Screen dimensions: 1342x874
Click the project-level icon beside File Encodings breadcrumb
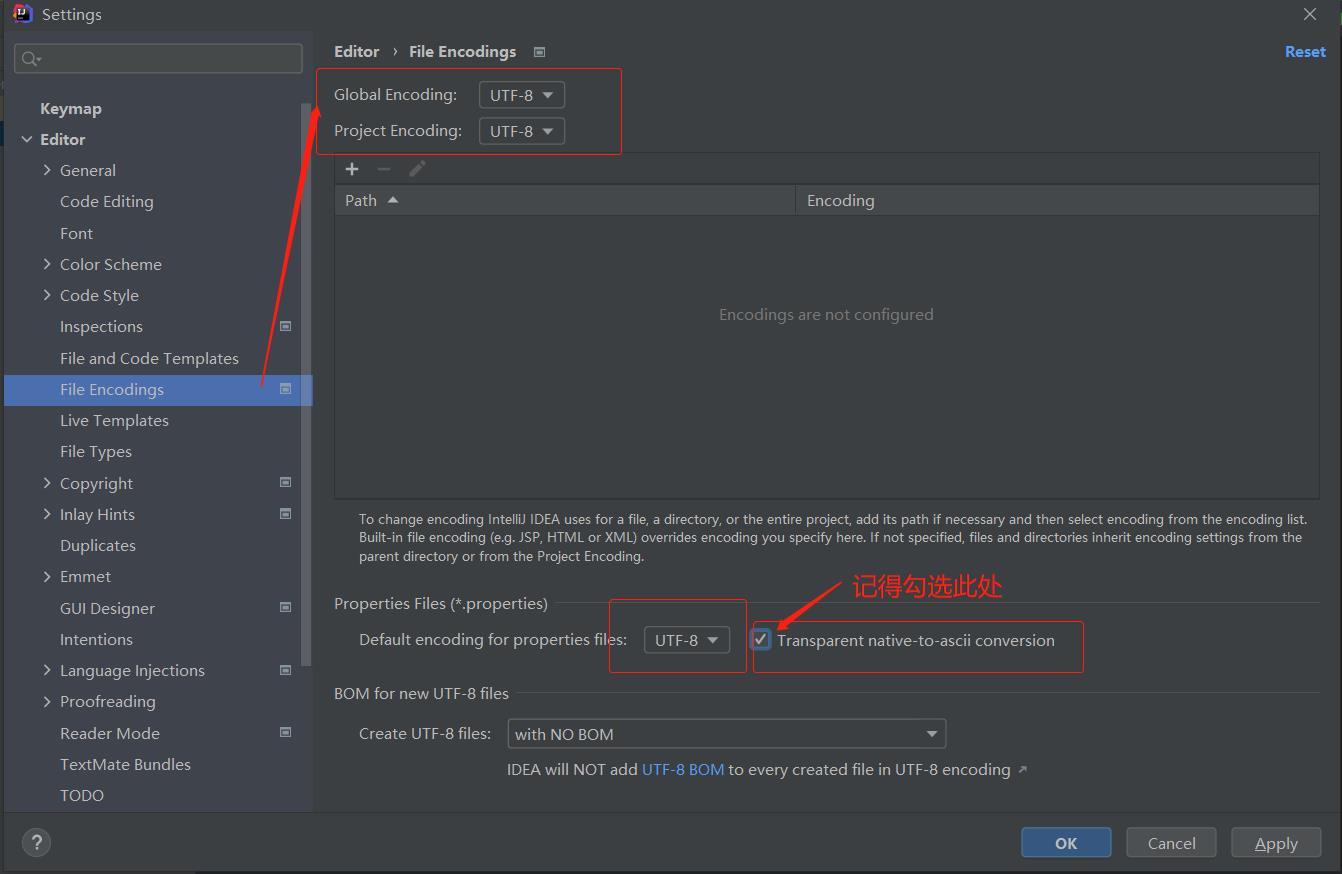tap(540, 52)
